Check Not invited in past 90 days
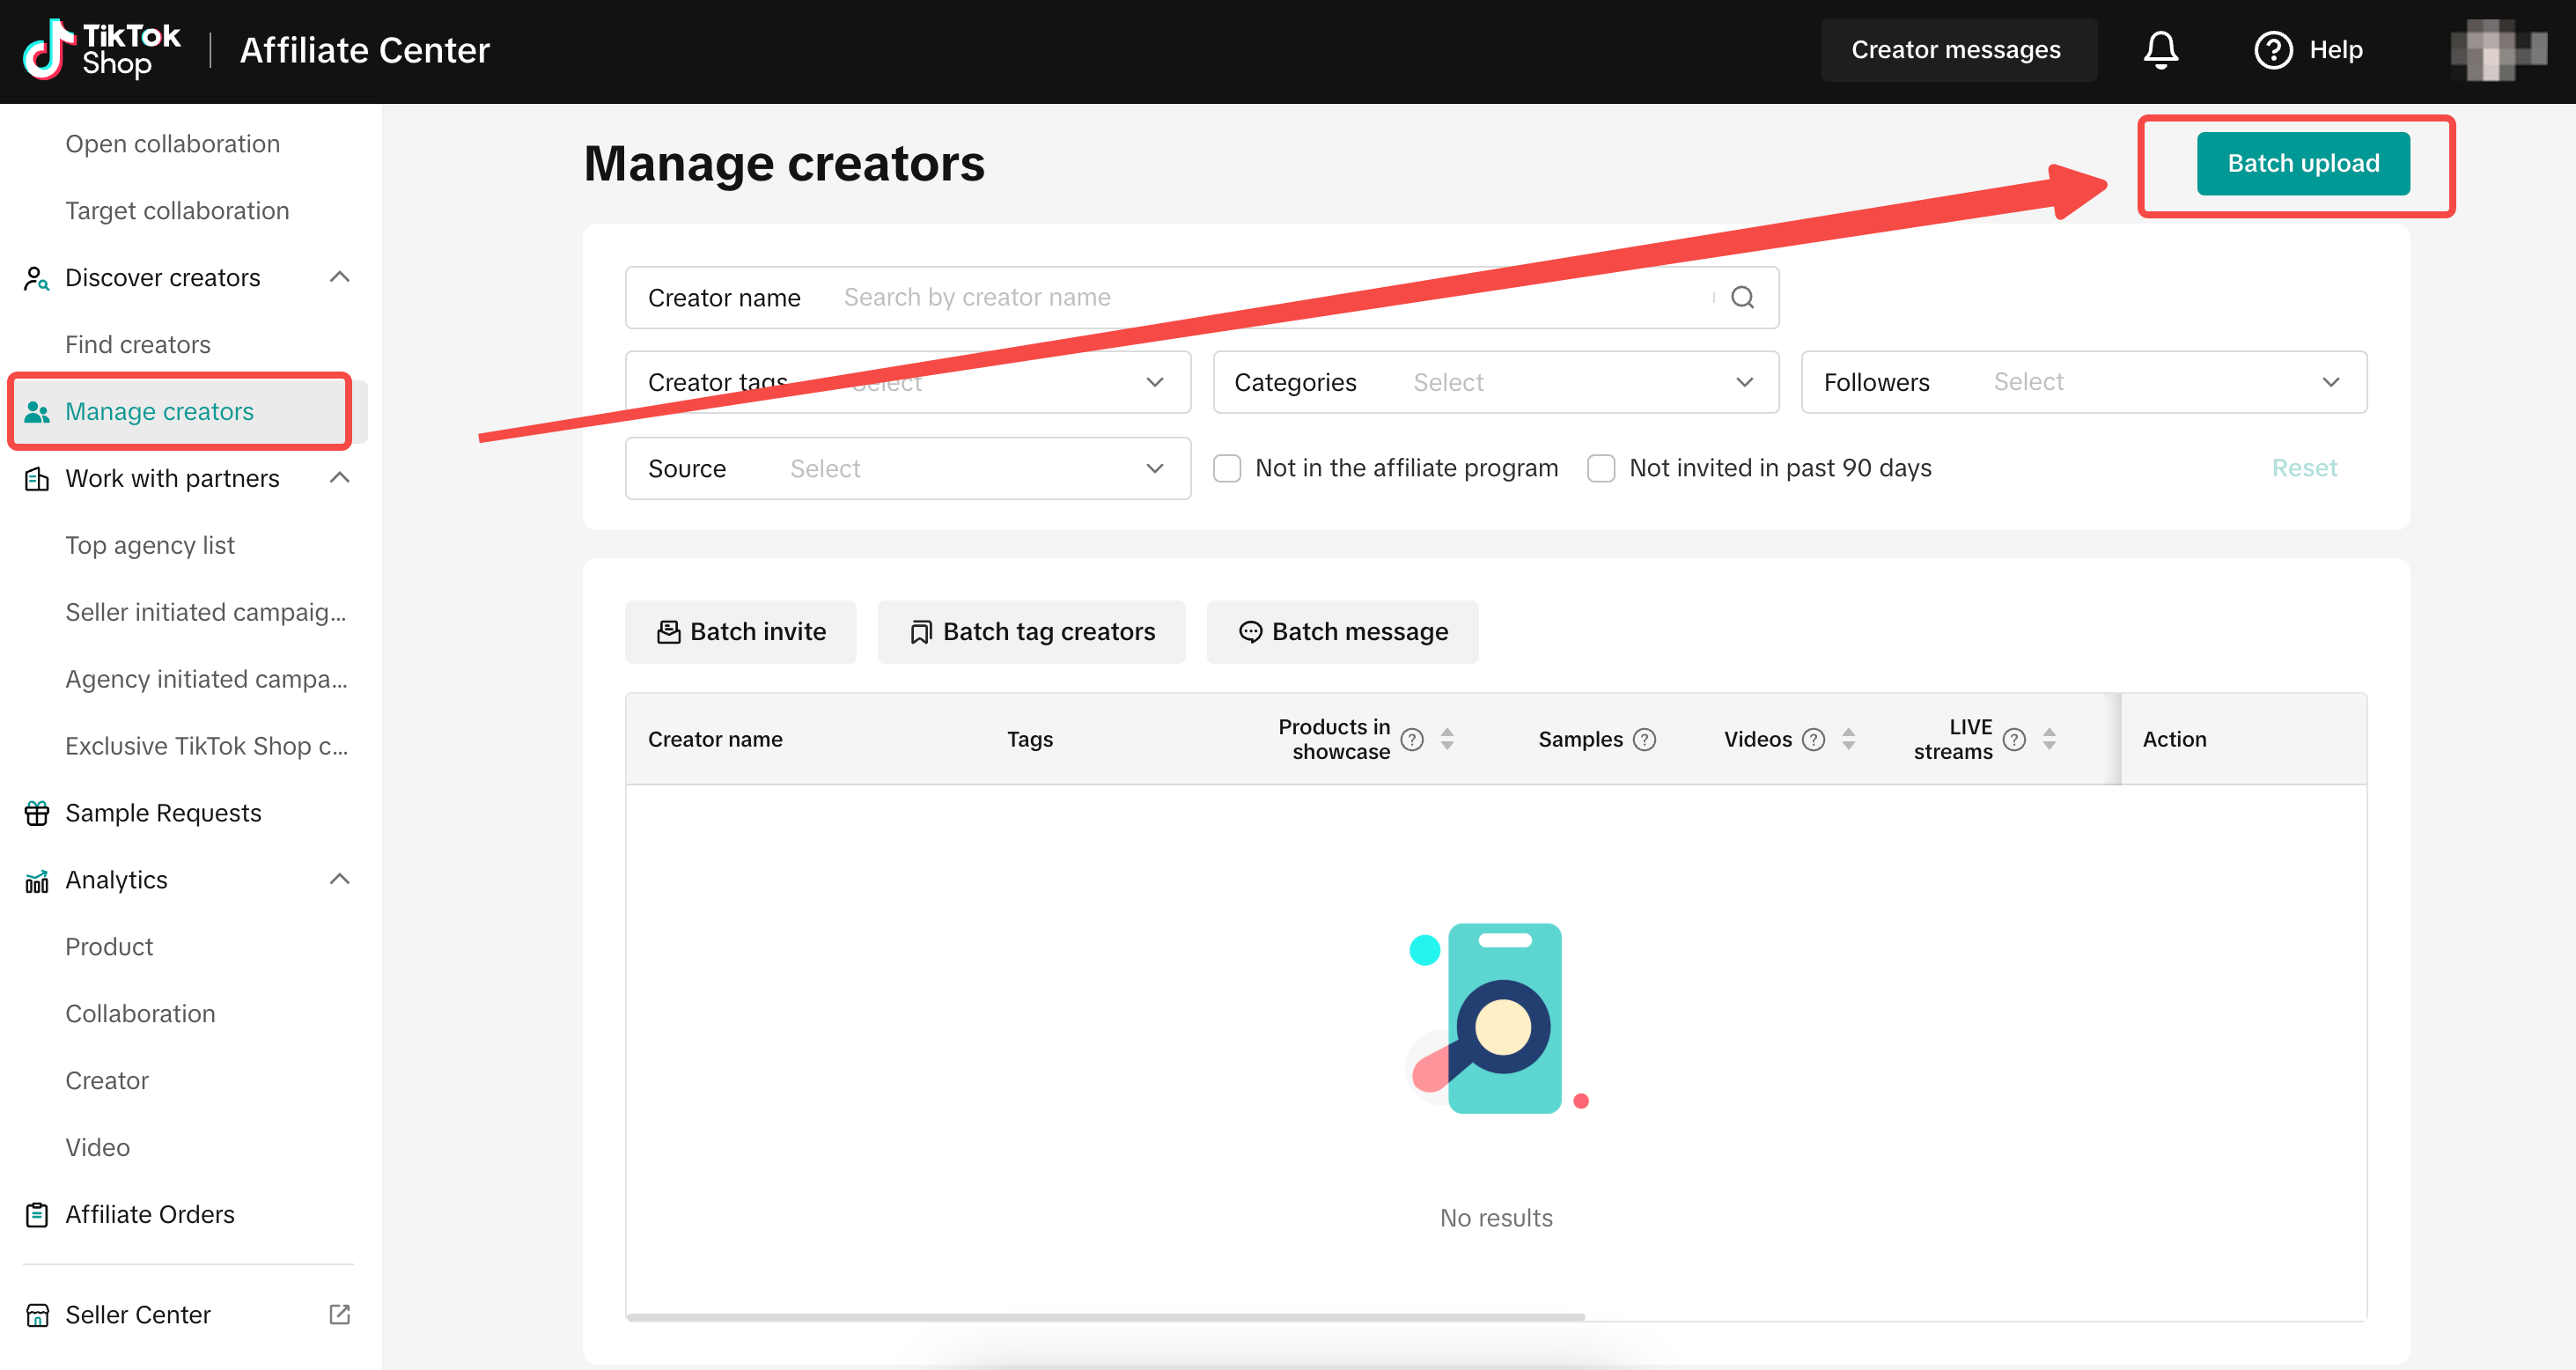The image size is (2576, 1370). (1601, 468)
